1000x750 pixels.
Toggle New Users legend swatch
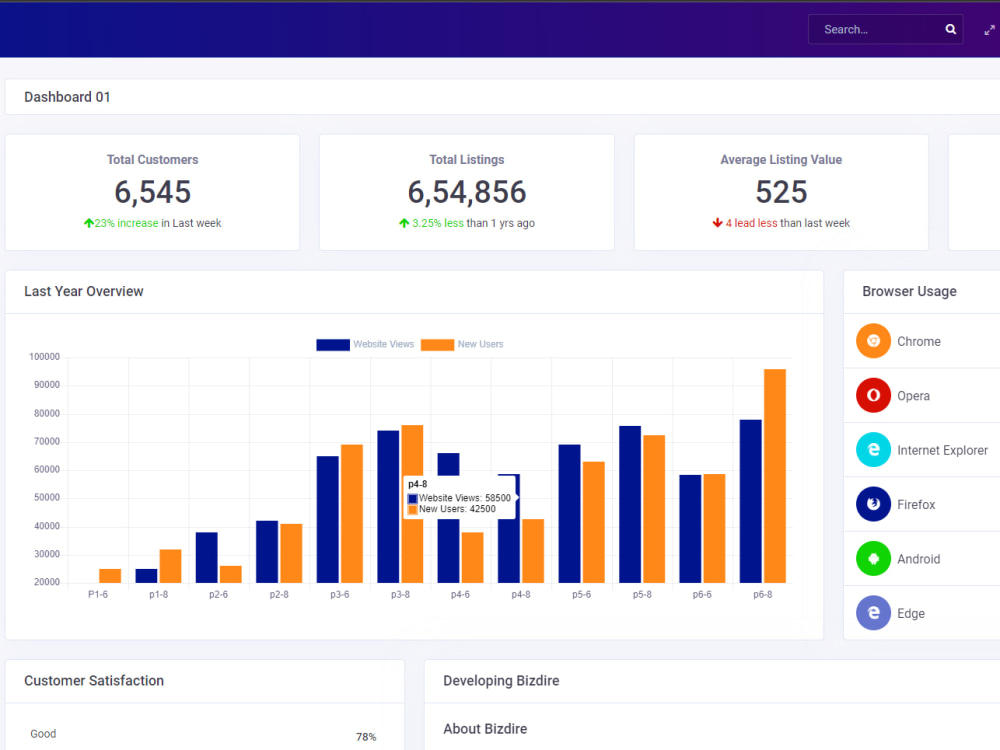click(438, 344)
